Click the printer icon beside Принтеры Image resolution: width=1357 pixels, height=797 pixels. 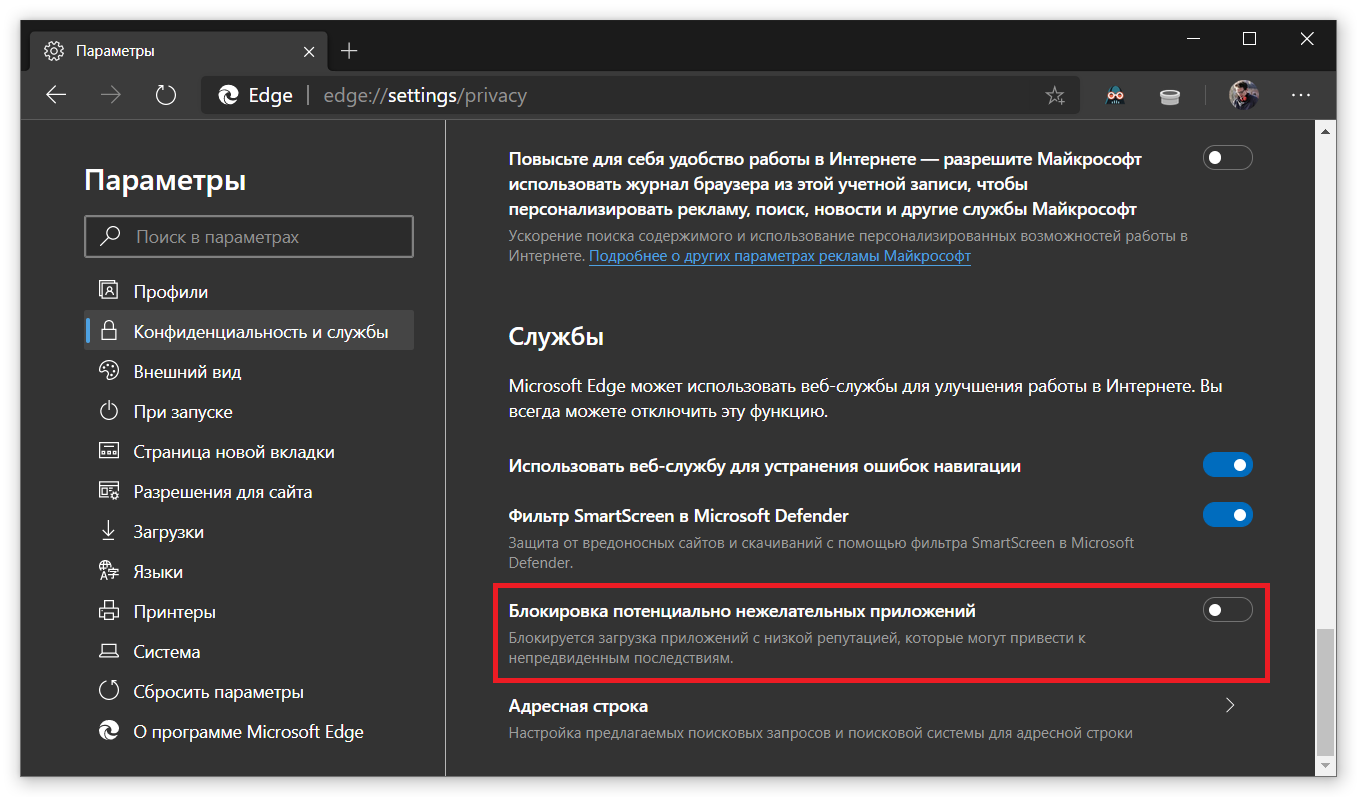point(109,611)
